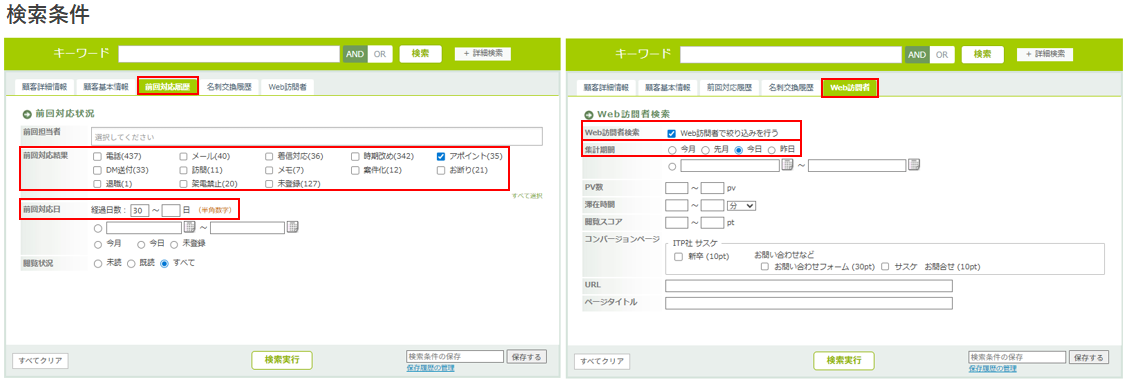Check the 架電禁止(20) checkbox
This screenshot has height=381, width=1125.
pyautogui.click(x=184, y=184)
